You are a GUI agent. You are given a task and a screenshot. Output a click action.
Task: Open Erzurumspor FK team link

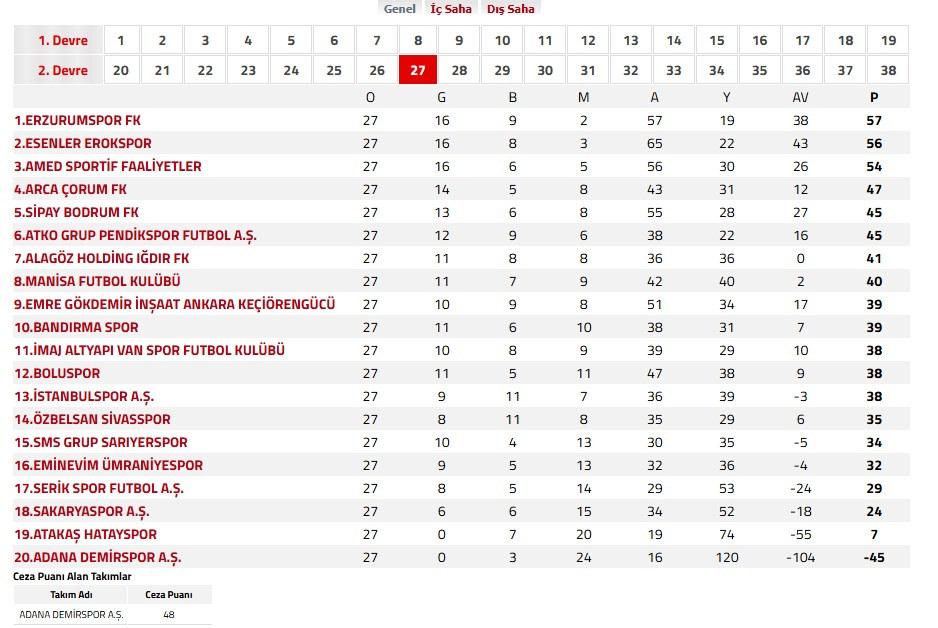tap(77, 120)
